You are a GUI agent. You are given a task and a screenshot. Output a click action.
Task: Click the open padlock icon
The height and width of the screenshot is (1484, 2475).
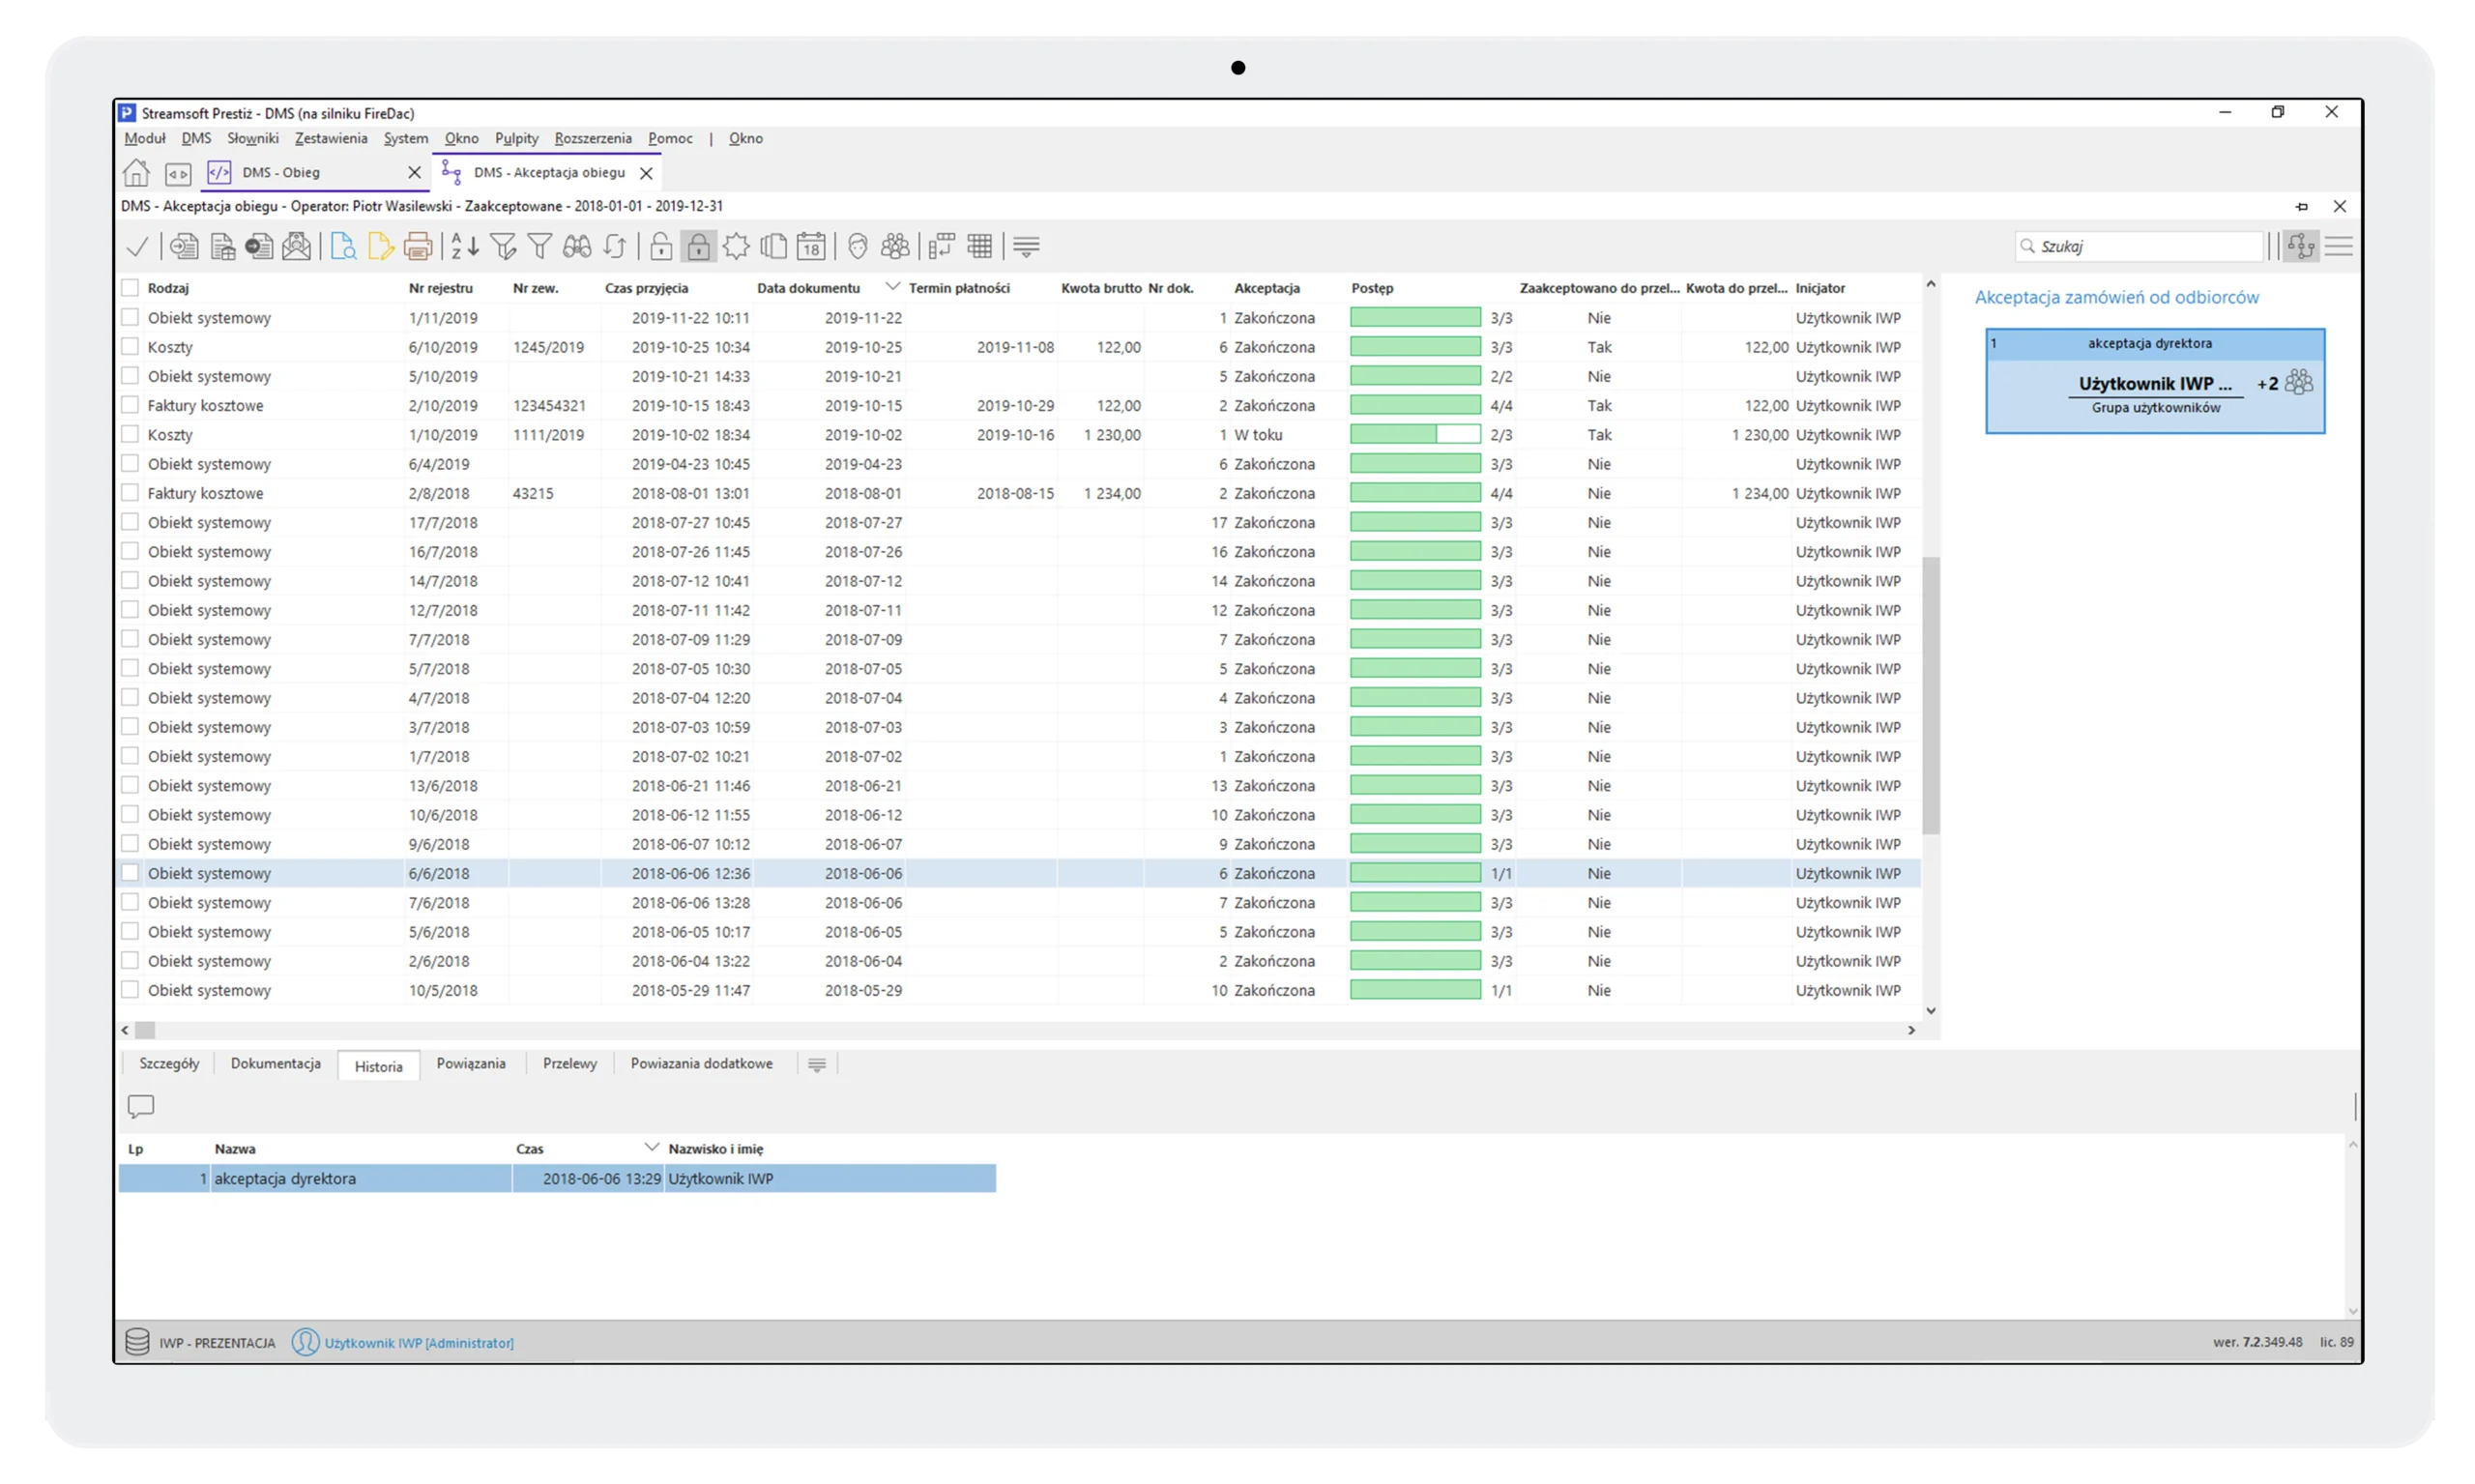(660, 246)
